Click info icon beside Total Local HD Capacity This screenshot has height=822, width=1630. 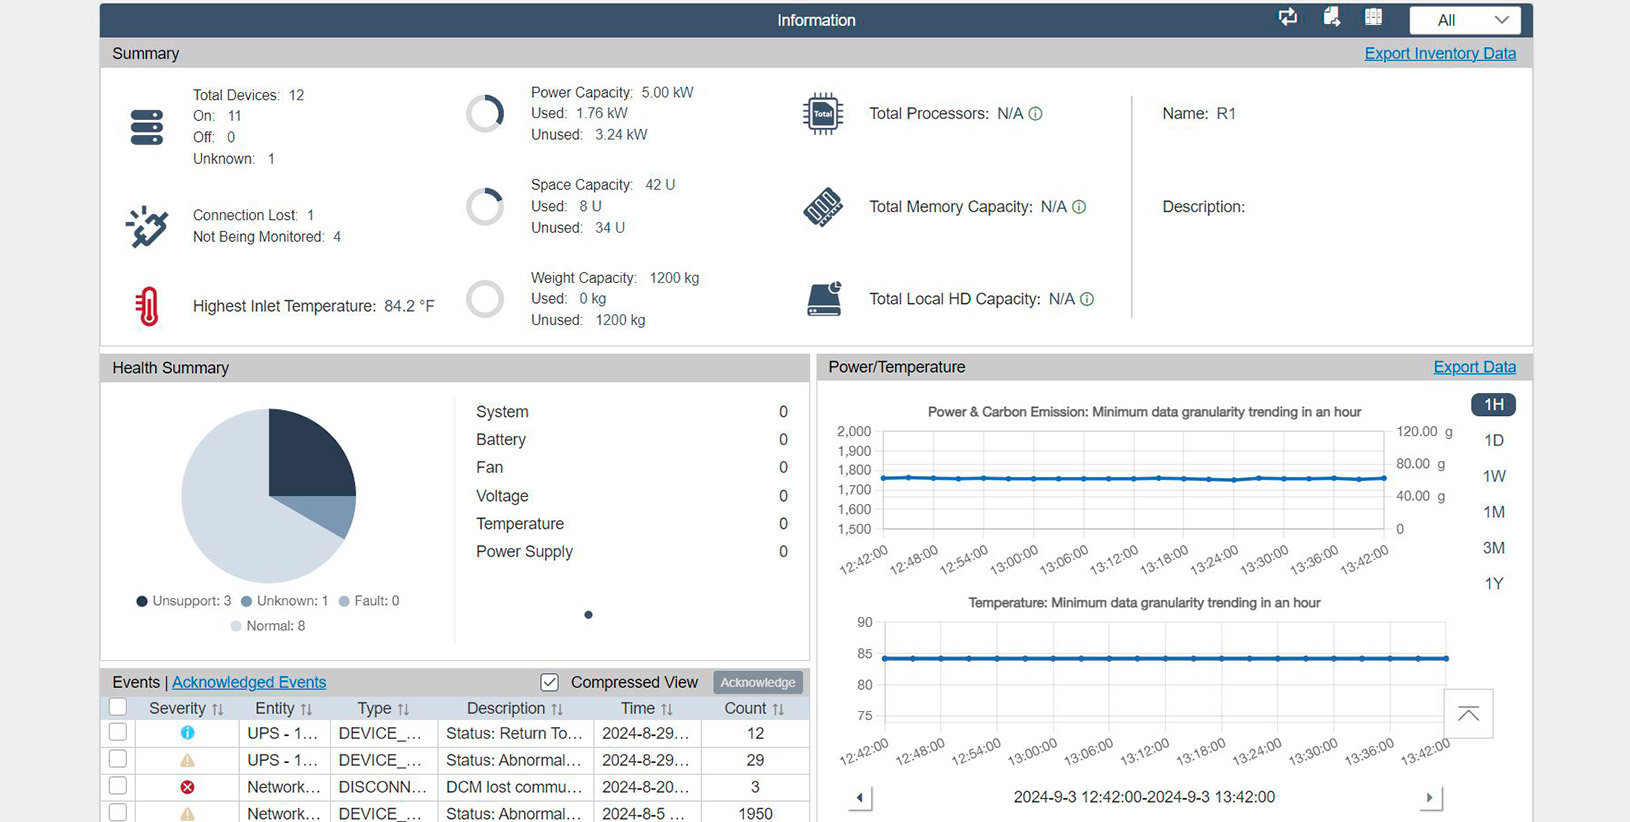point(1087,299)
